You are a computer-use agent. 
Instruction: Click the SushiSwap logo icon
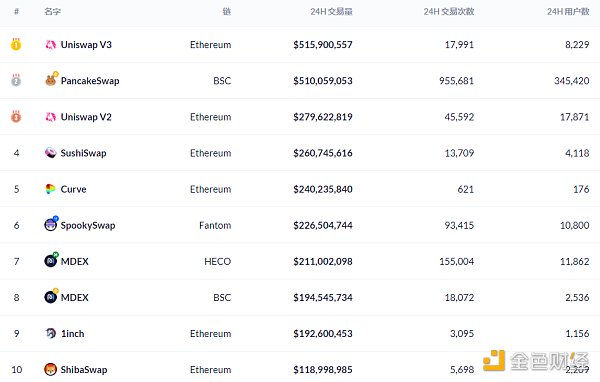tap(51, 153)
